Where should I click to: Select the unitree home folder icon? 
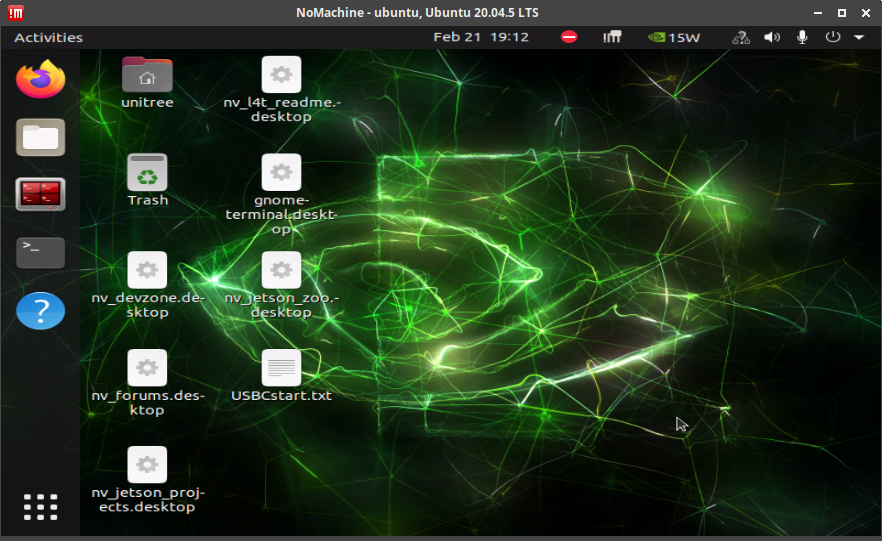point(147,75)
